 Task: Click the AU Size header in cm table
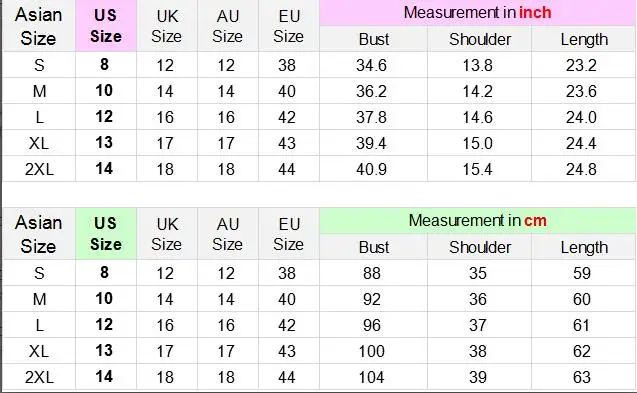[x=228, y=234]
